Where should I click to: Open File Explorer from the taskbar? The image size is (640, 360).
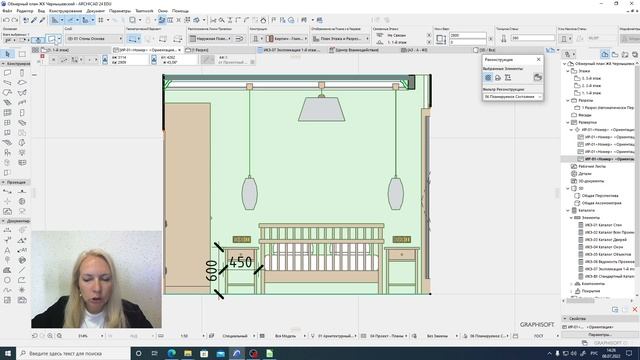[x=188, y=353]
